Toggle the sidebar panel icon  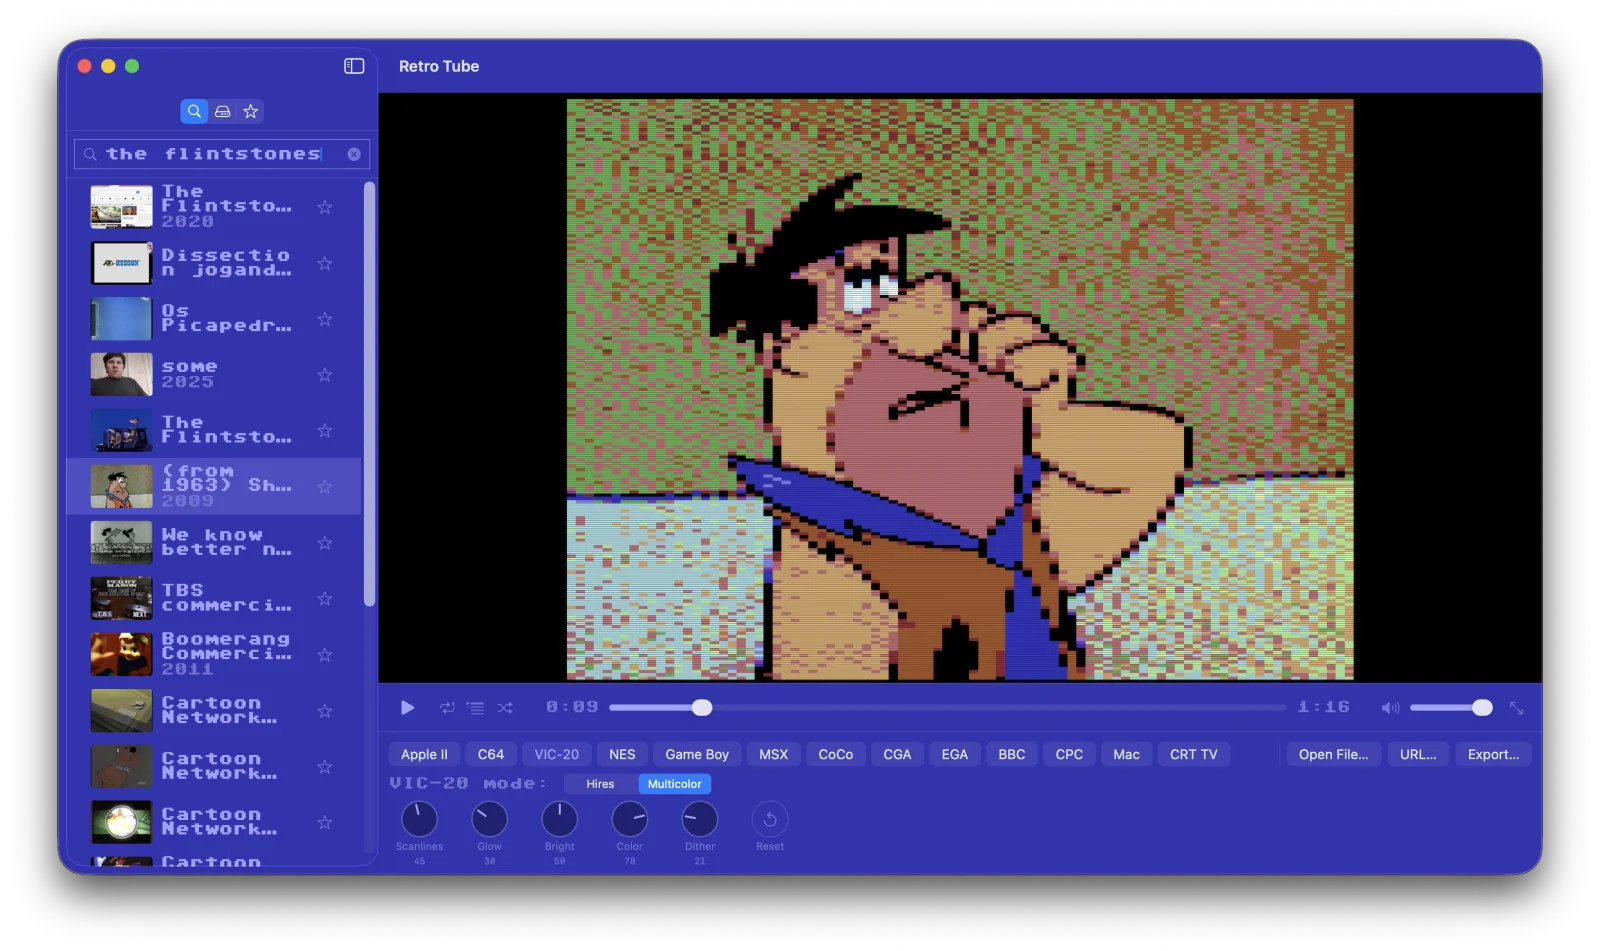click(x=354, y=66)
